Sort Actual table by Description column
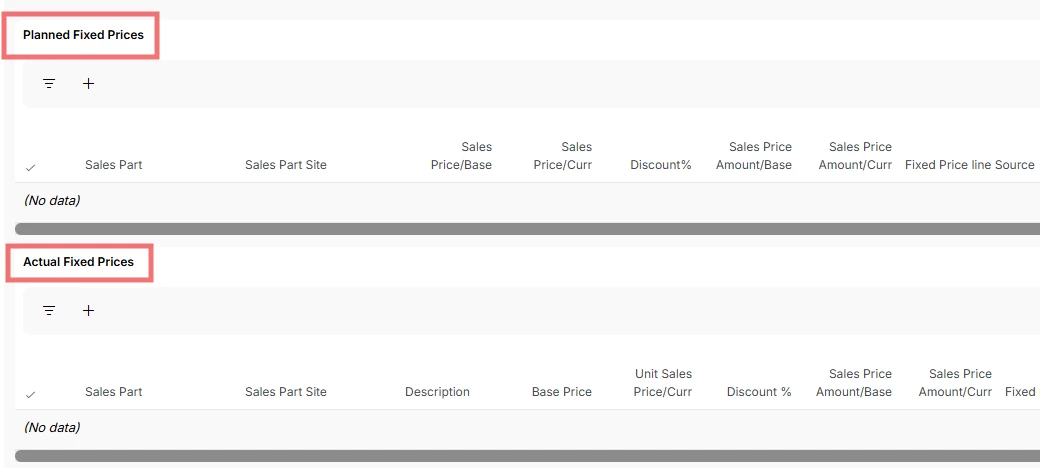The image size is (1040, 468). click(x=437, y=392)
